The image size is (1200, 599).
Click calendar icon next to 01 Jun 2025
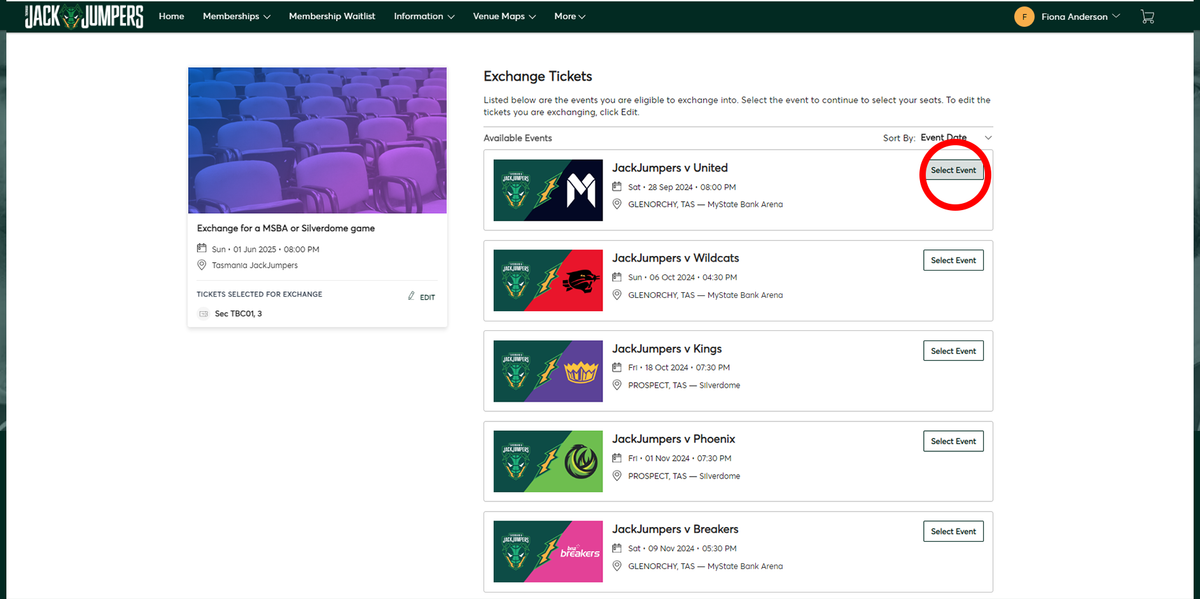click(x=202, y=249)
